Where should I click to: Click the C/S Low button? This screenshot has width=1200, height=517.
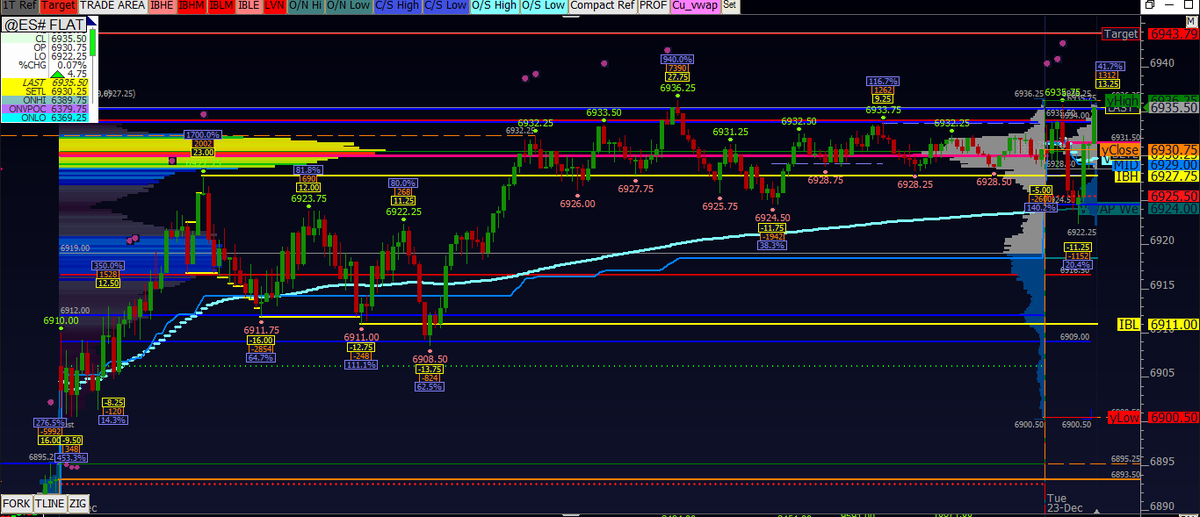coord(448,6)
